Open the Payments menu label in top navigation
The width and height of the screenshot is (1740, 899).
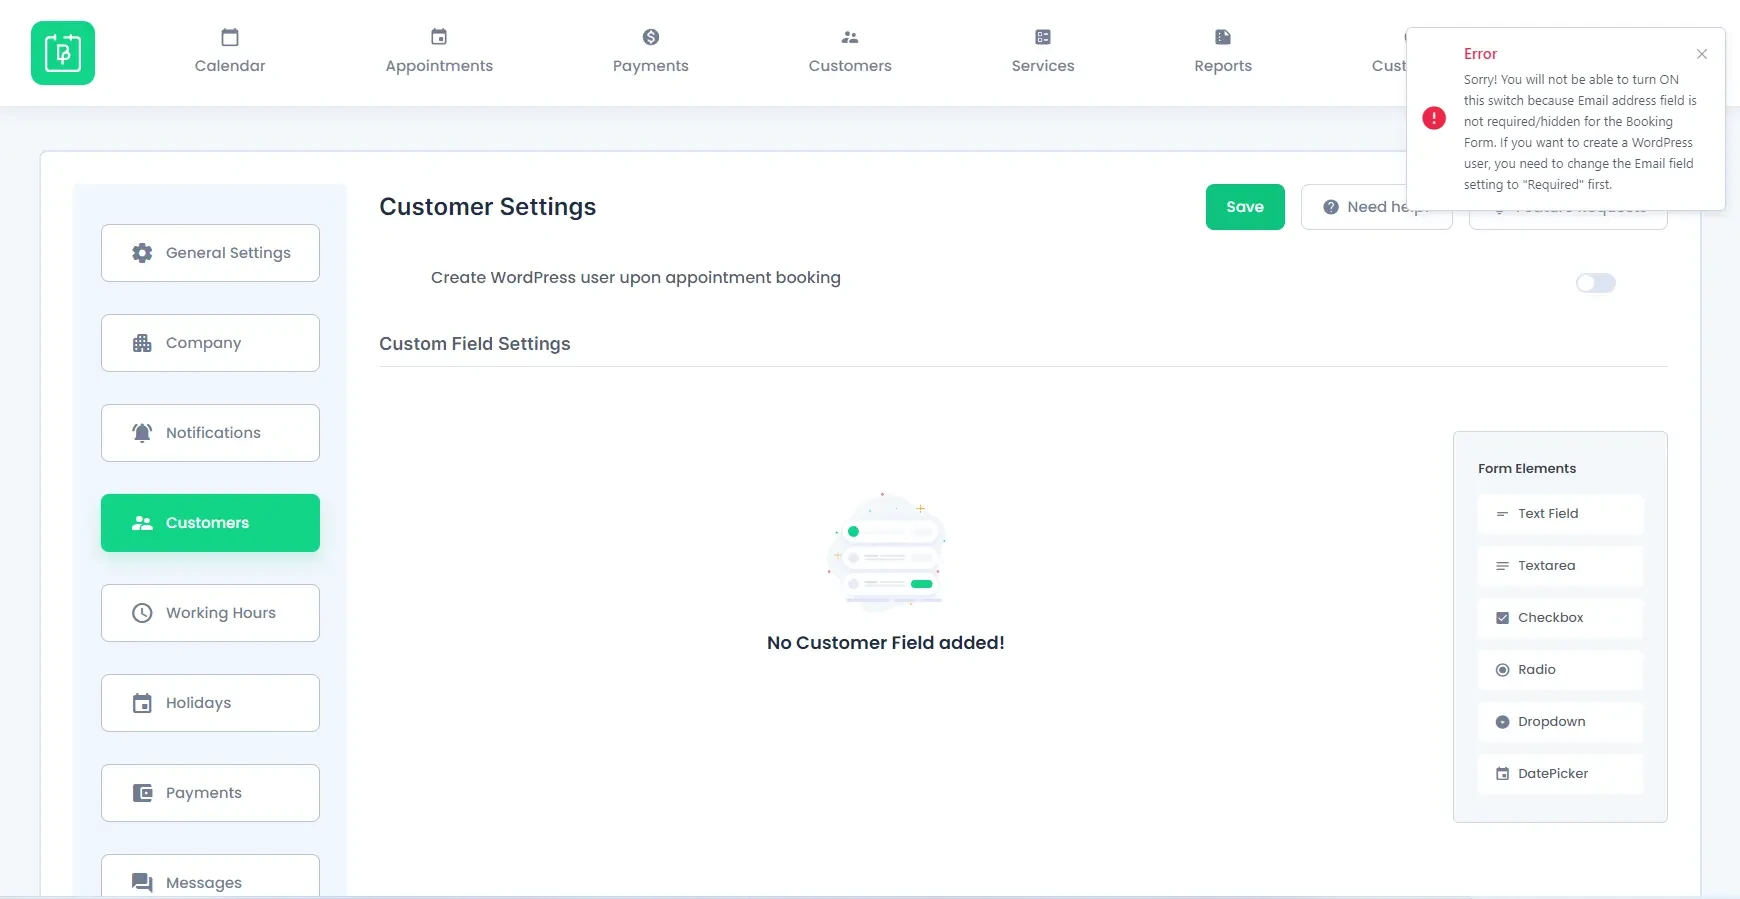click(651, 66)
